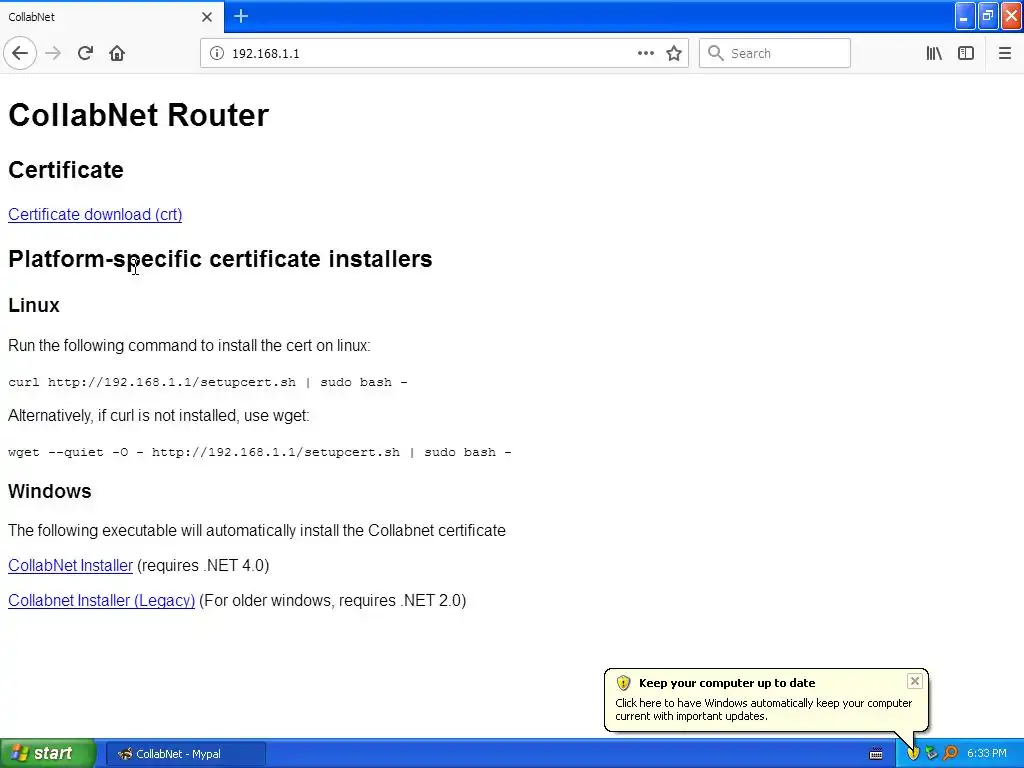
Task: Open the Library bookshelf icon
Action: click(x=934, y=53)
